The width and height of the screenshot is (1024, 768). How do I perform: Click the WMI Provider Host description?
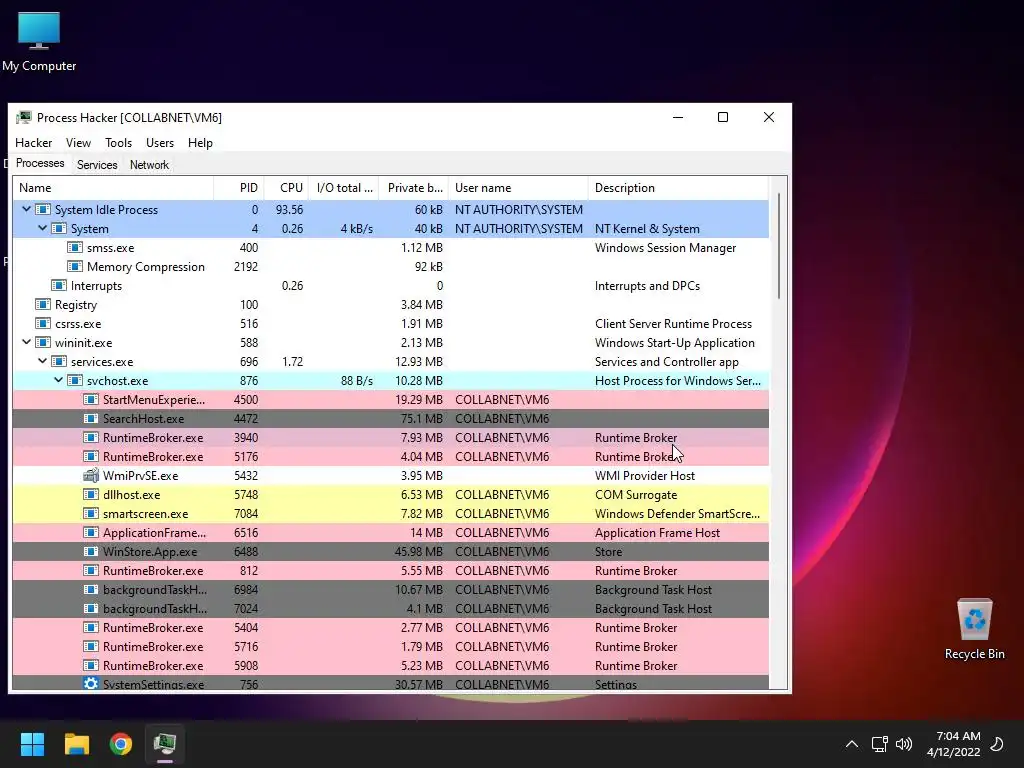pyautogui.click(x=645, y=475)
